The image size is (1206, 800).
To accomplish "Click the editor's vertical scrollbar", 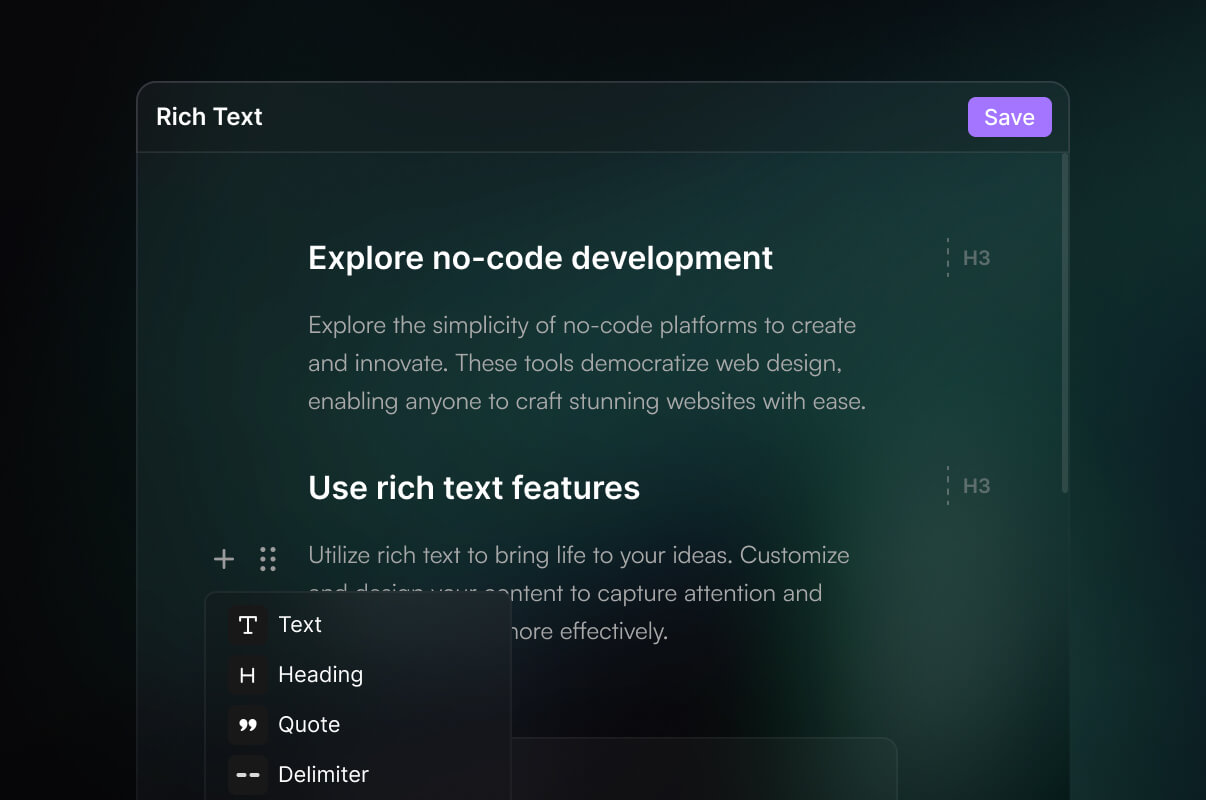I will point(1065,323).
